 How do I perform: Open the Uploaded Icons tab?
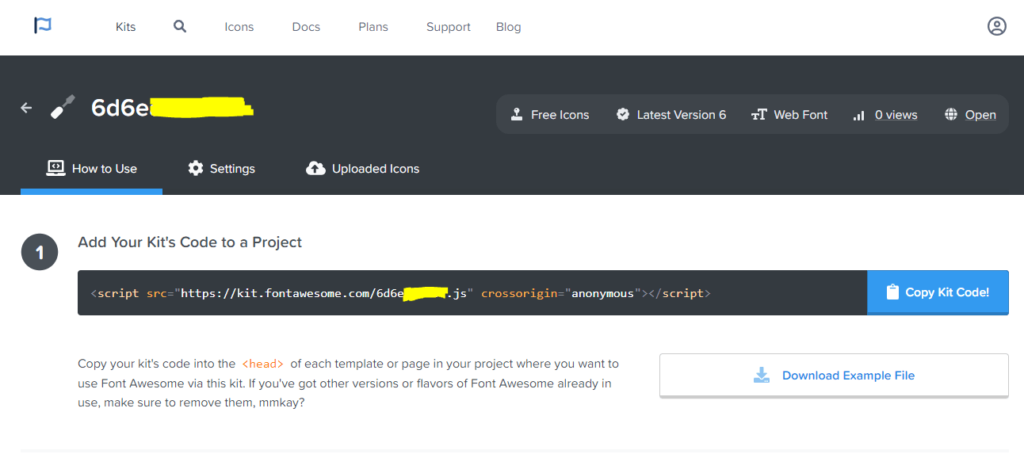362,169
